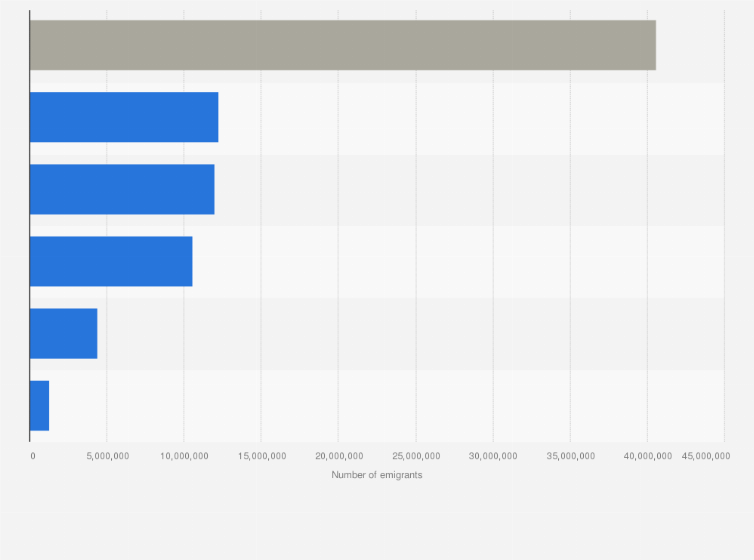The height and width of the screenshot is (560, 754).
Task: Click the '40,000,000' axis label
Action: (x=648, y=456)
